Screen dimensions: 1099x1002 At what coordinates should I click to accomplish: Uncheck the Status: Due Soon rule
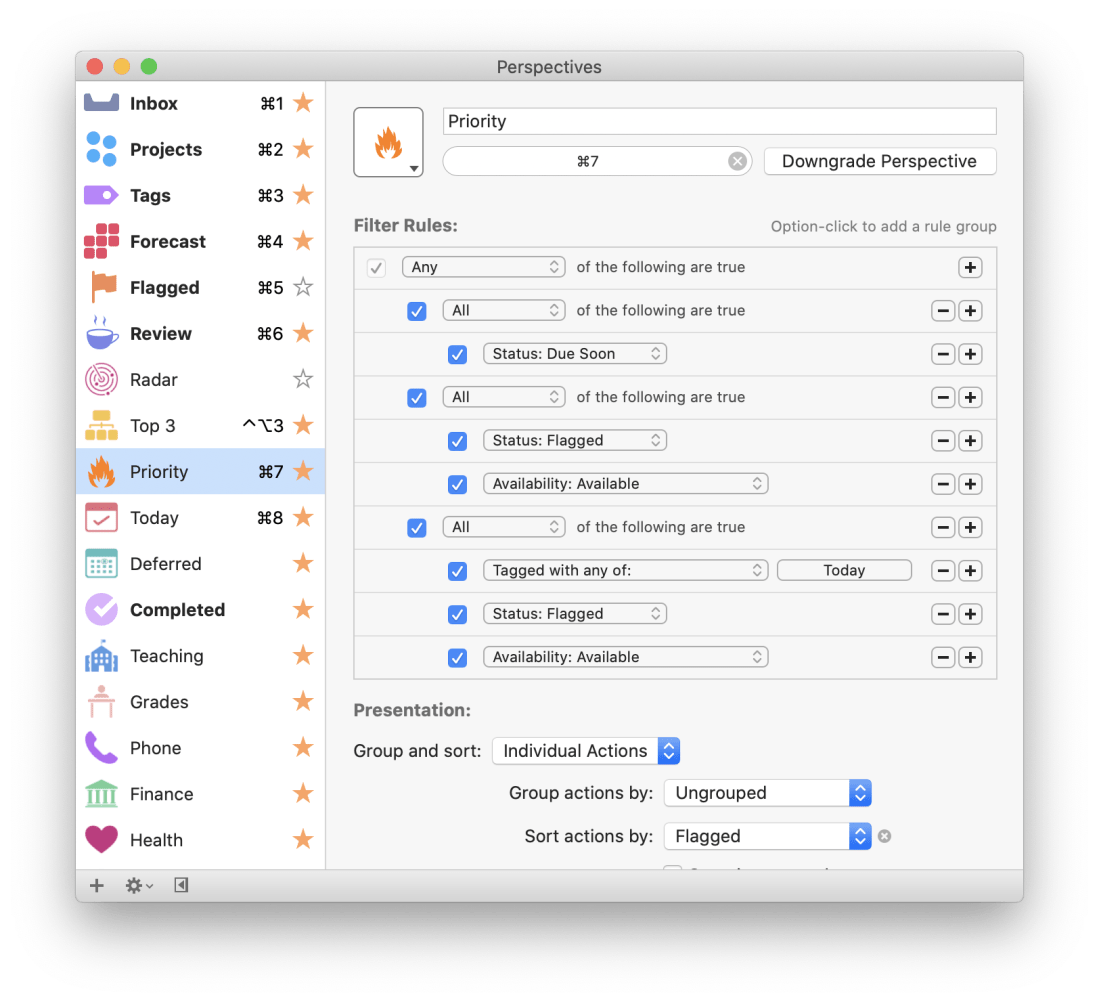[x=457, y=354]
